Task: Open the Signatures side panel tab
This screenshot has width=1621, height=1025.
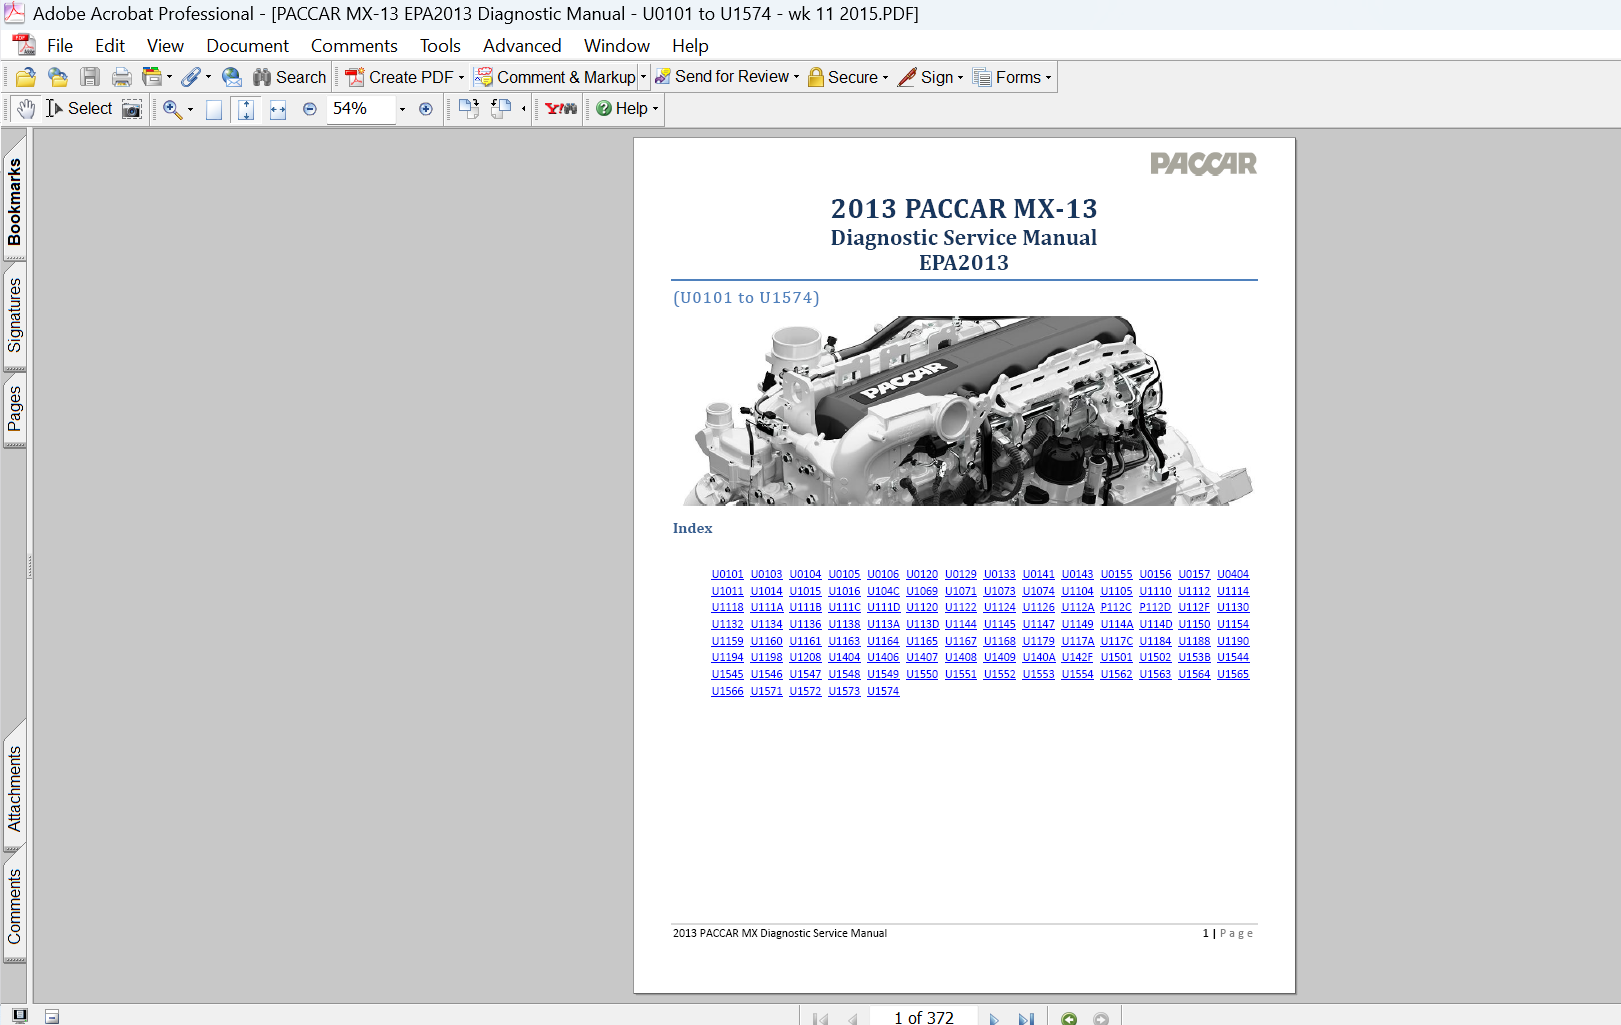Action: click(x=14, y=315)
